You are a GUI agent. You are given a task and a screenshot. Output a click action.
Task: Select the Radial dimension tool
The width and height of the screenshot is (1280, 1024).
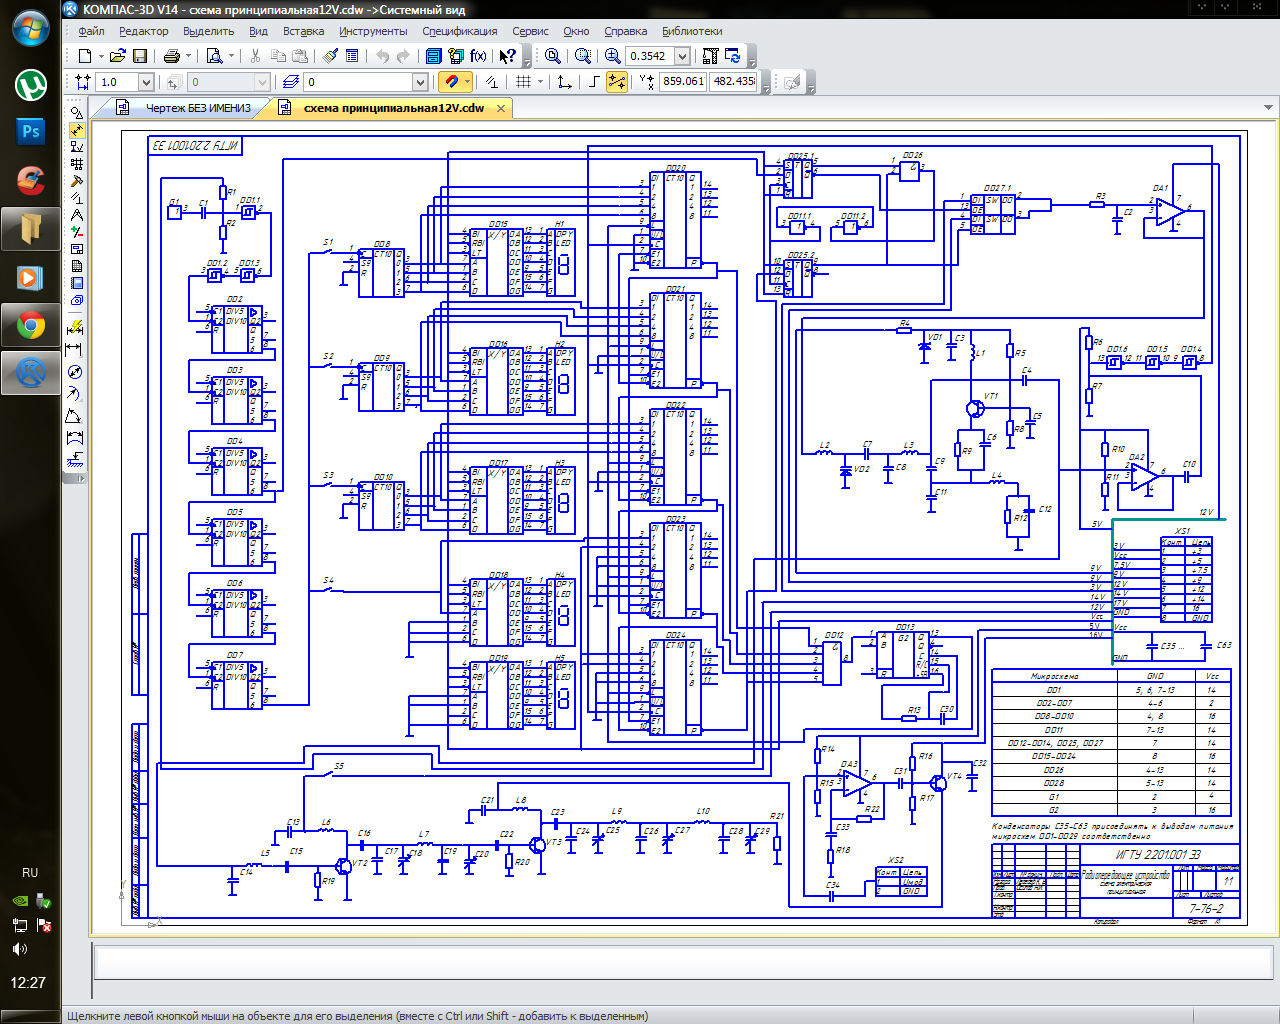click(75, 393)
